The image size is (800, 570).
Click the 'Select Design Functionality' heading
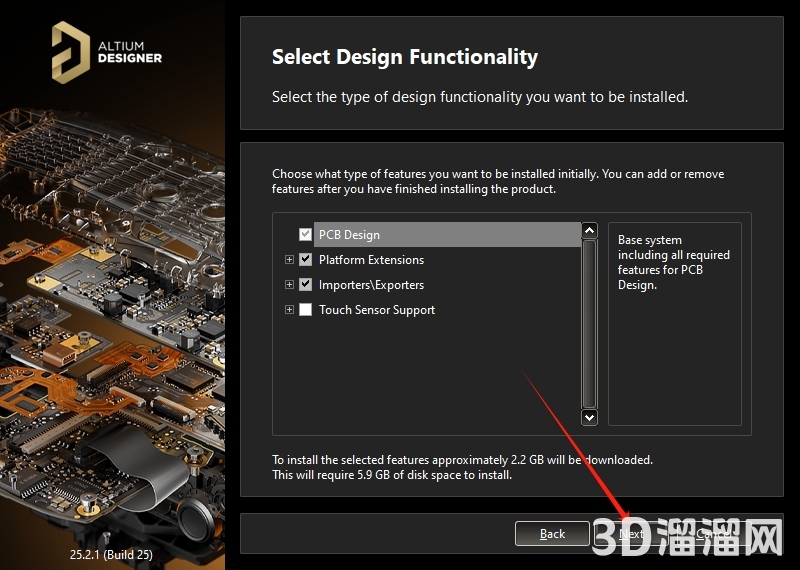[405, 57]
